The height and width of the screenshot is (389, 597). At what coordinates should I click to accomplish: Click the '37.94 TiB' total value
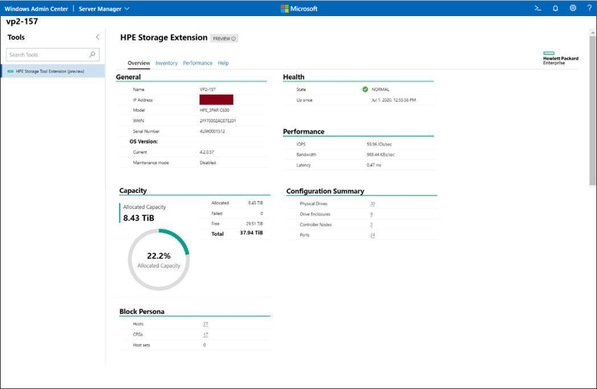(x=251, y=233)
